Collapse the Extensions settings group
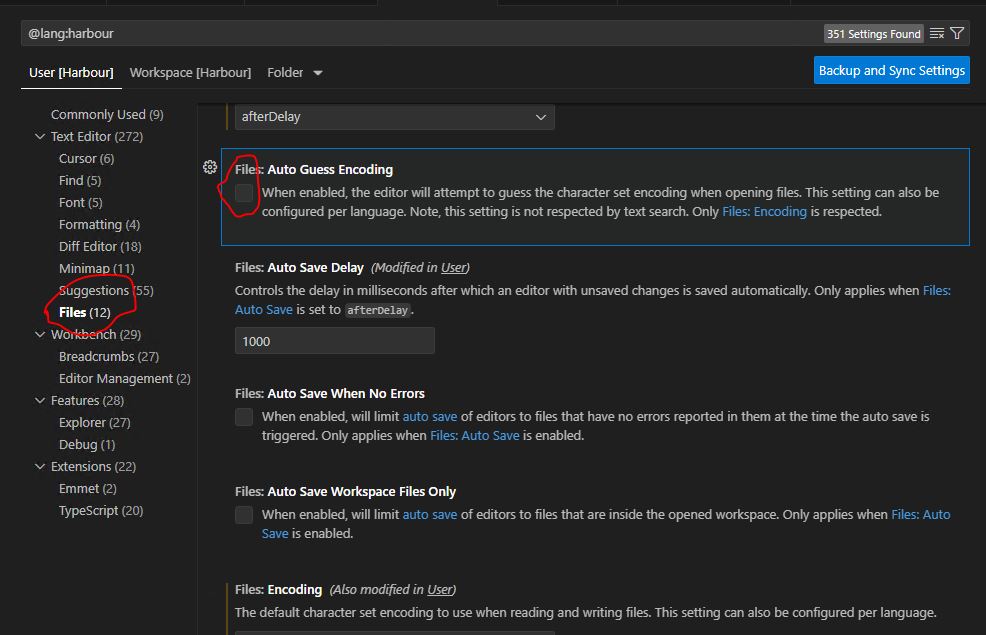The image size is (986, 635). 40,467
